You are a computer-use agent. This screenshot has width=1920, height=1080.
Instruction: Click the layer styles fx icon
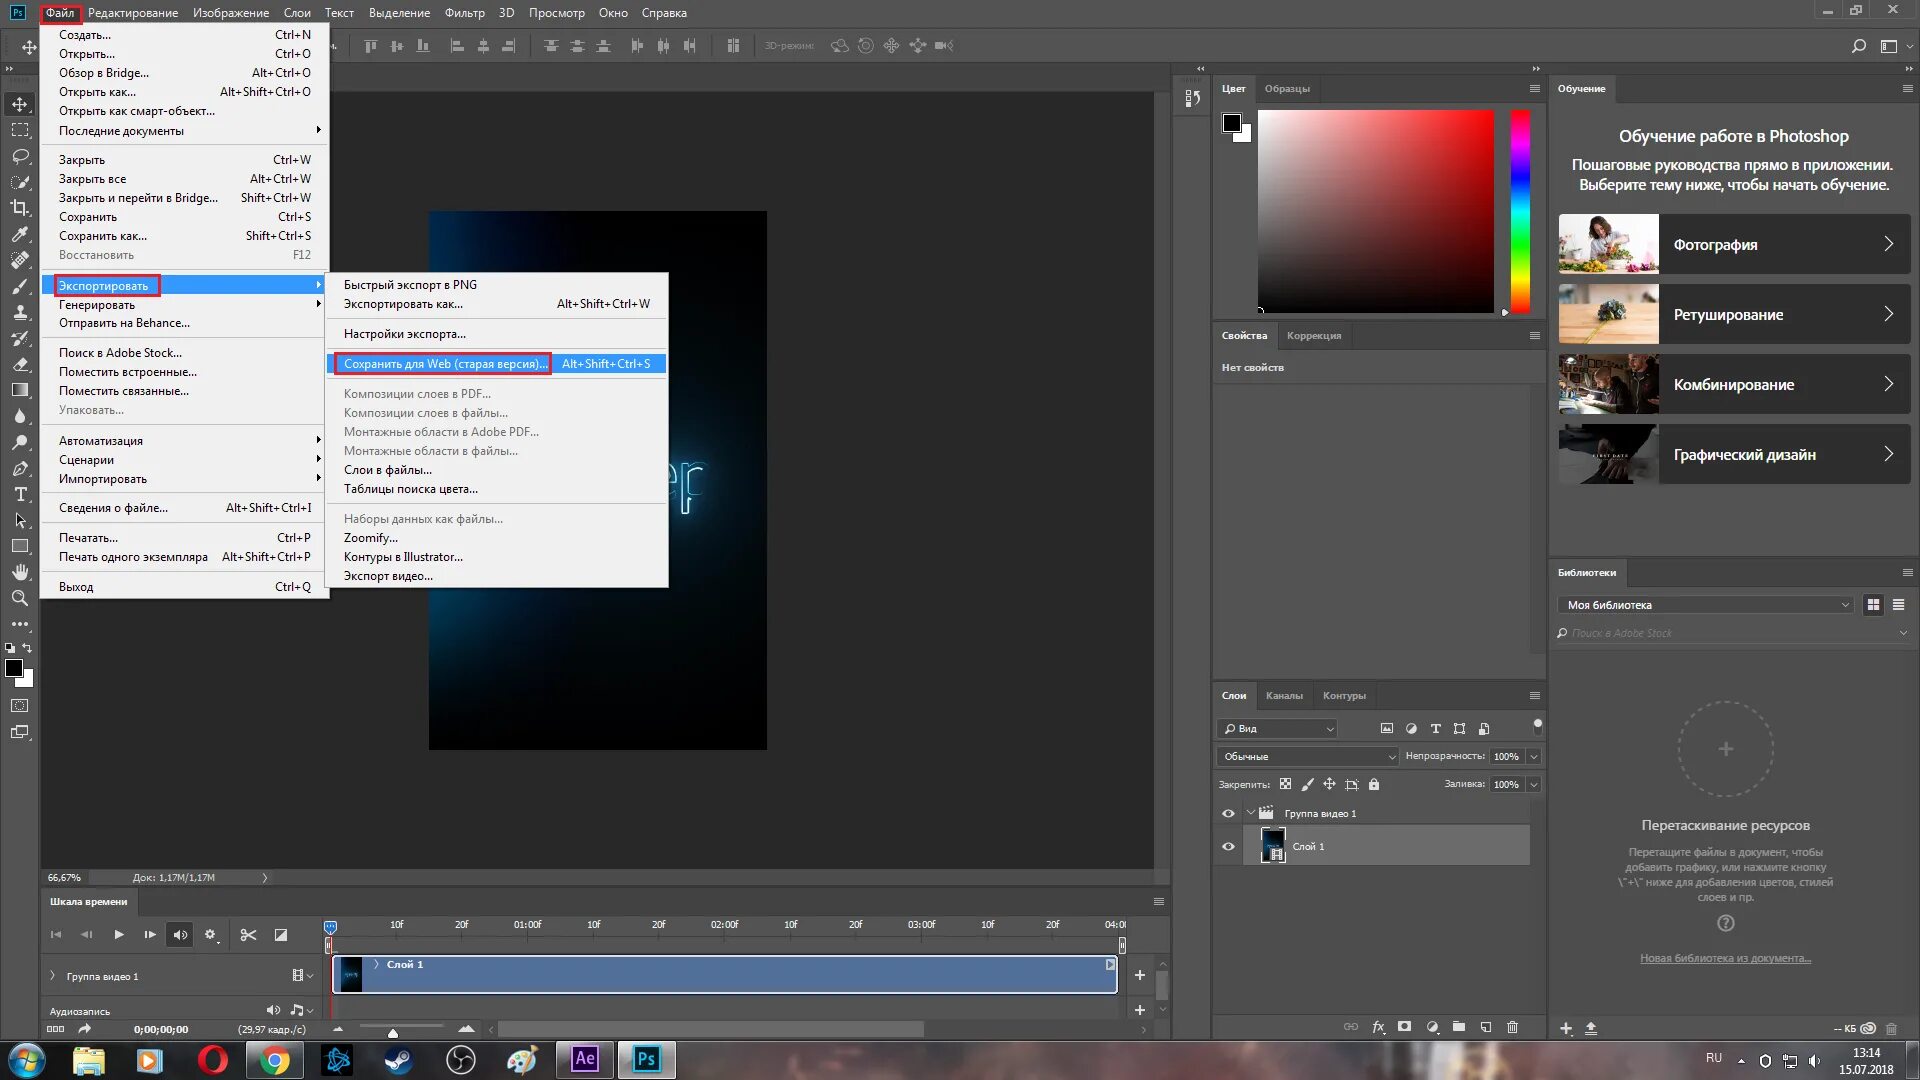pyautogui.click(x=1378, y=1027)
